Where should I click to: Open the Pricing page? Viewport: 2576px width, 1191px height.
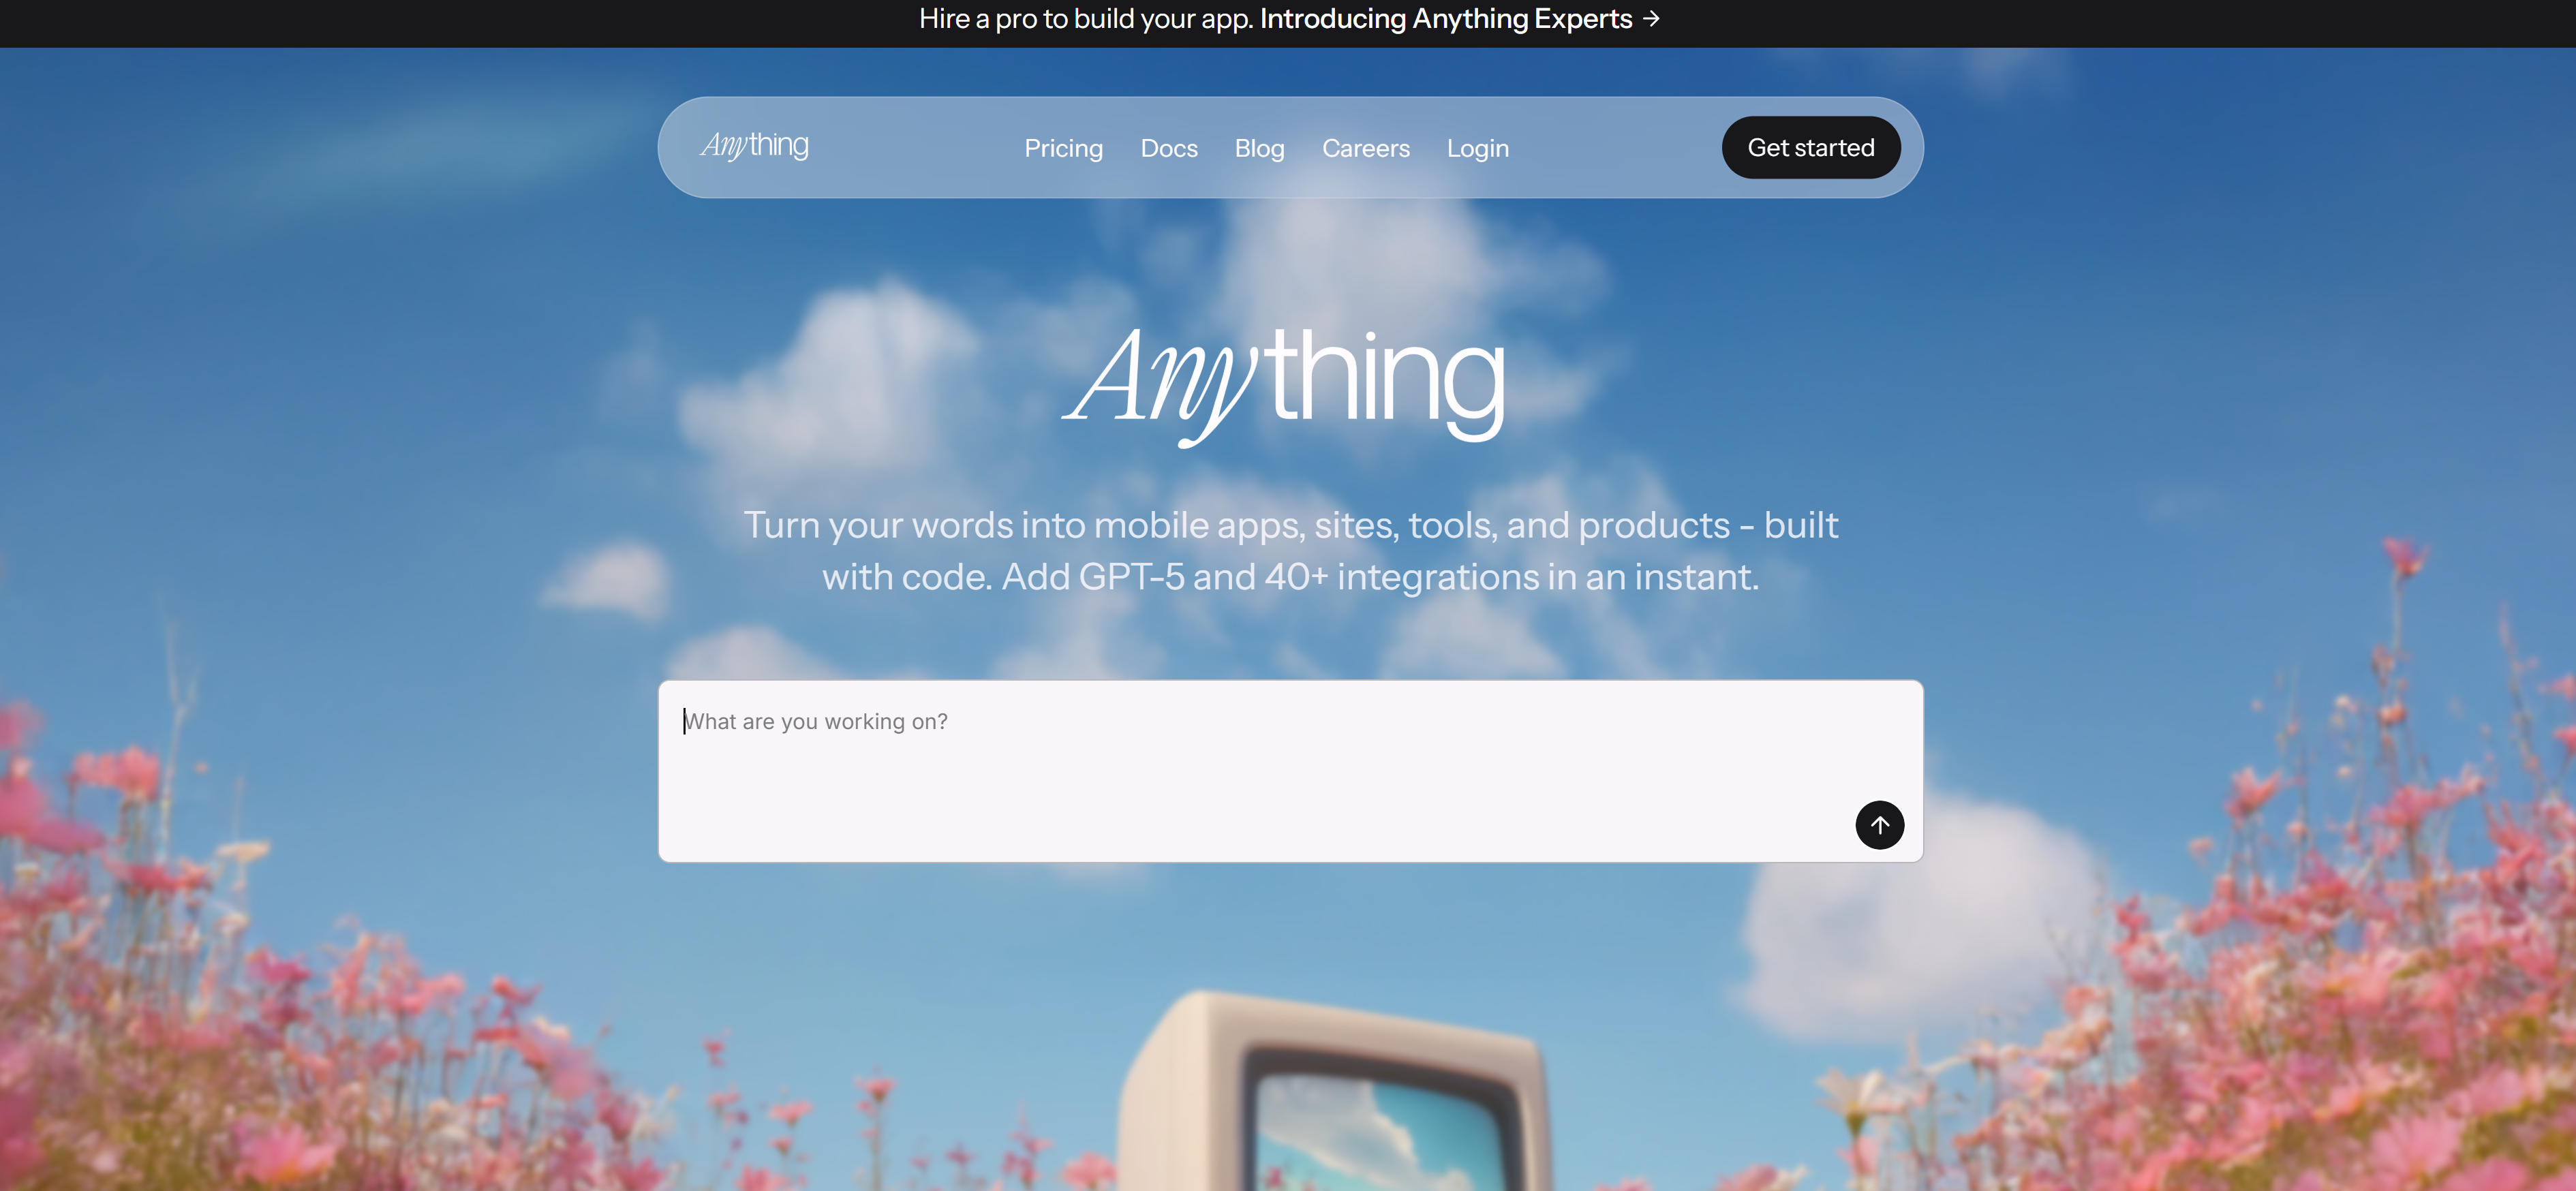point(1063,148)
